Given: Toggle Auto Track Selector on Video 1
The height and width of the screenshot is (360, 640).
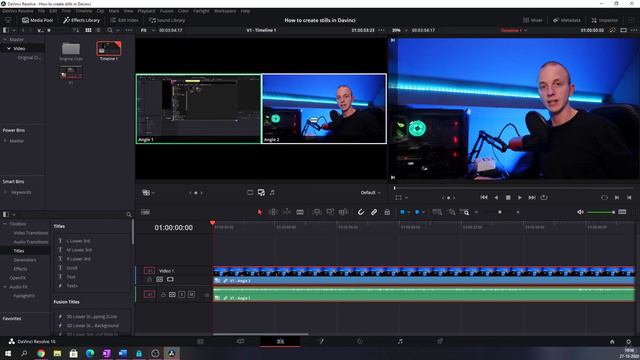Looking at the screenshot, I should [x=159, y=280].
